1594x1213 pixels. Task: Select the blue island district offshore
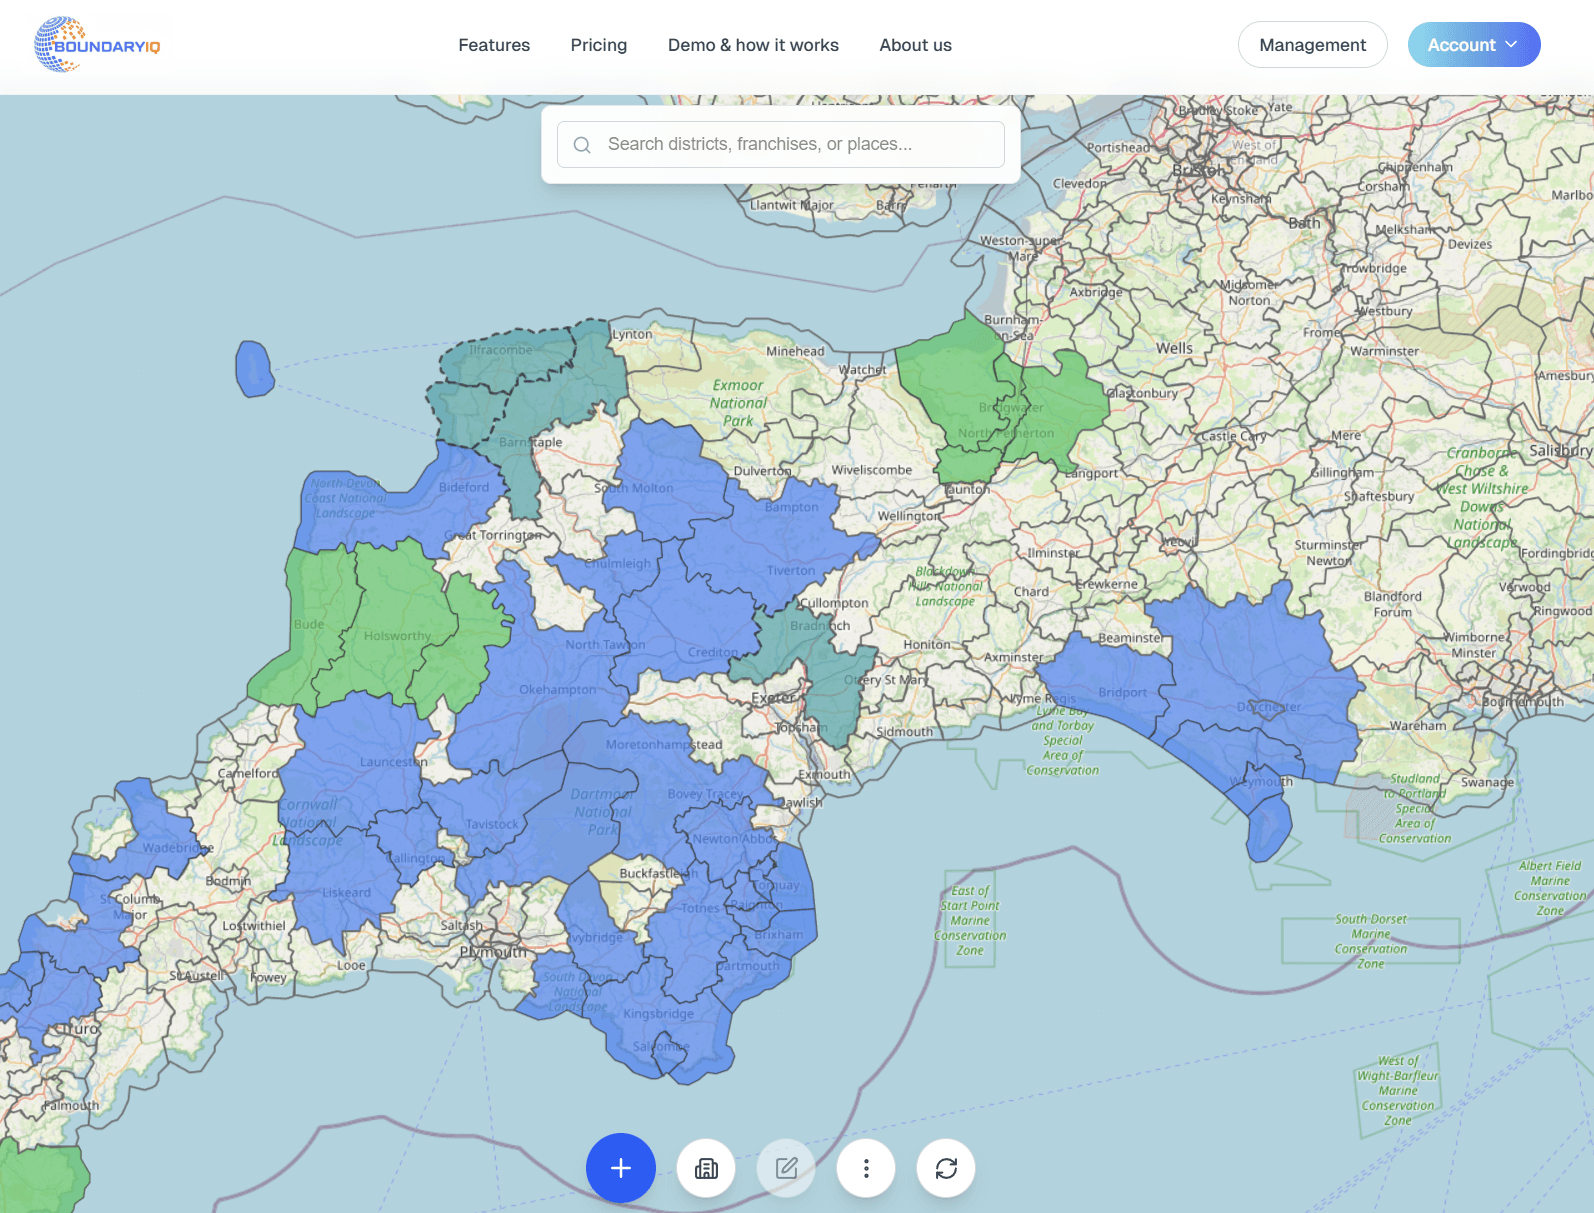[x=254, y=368]
